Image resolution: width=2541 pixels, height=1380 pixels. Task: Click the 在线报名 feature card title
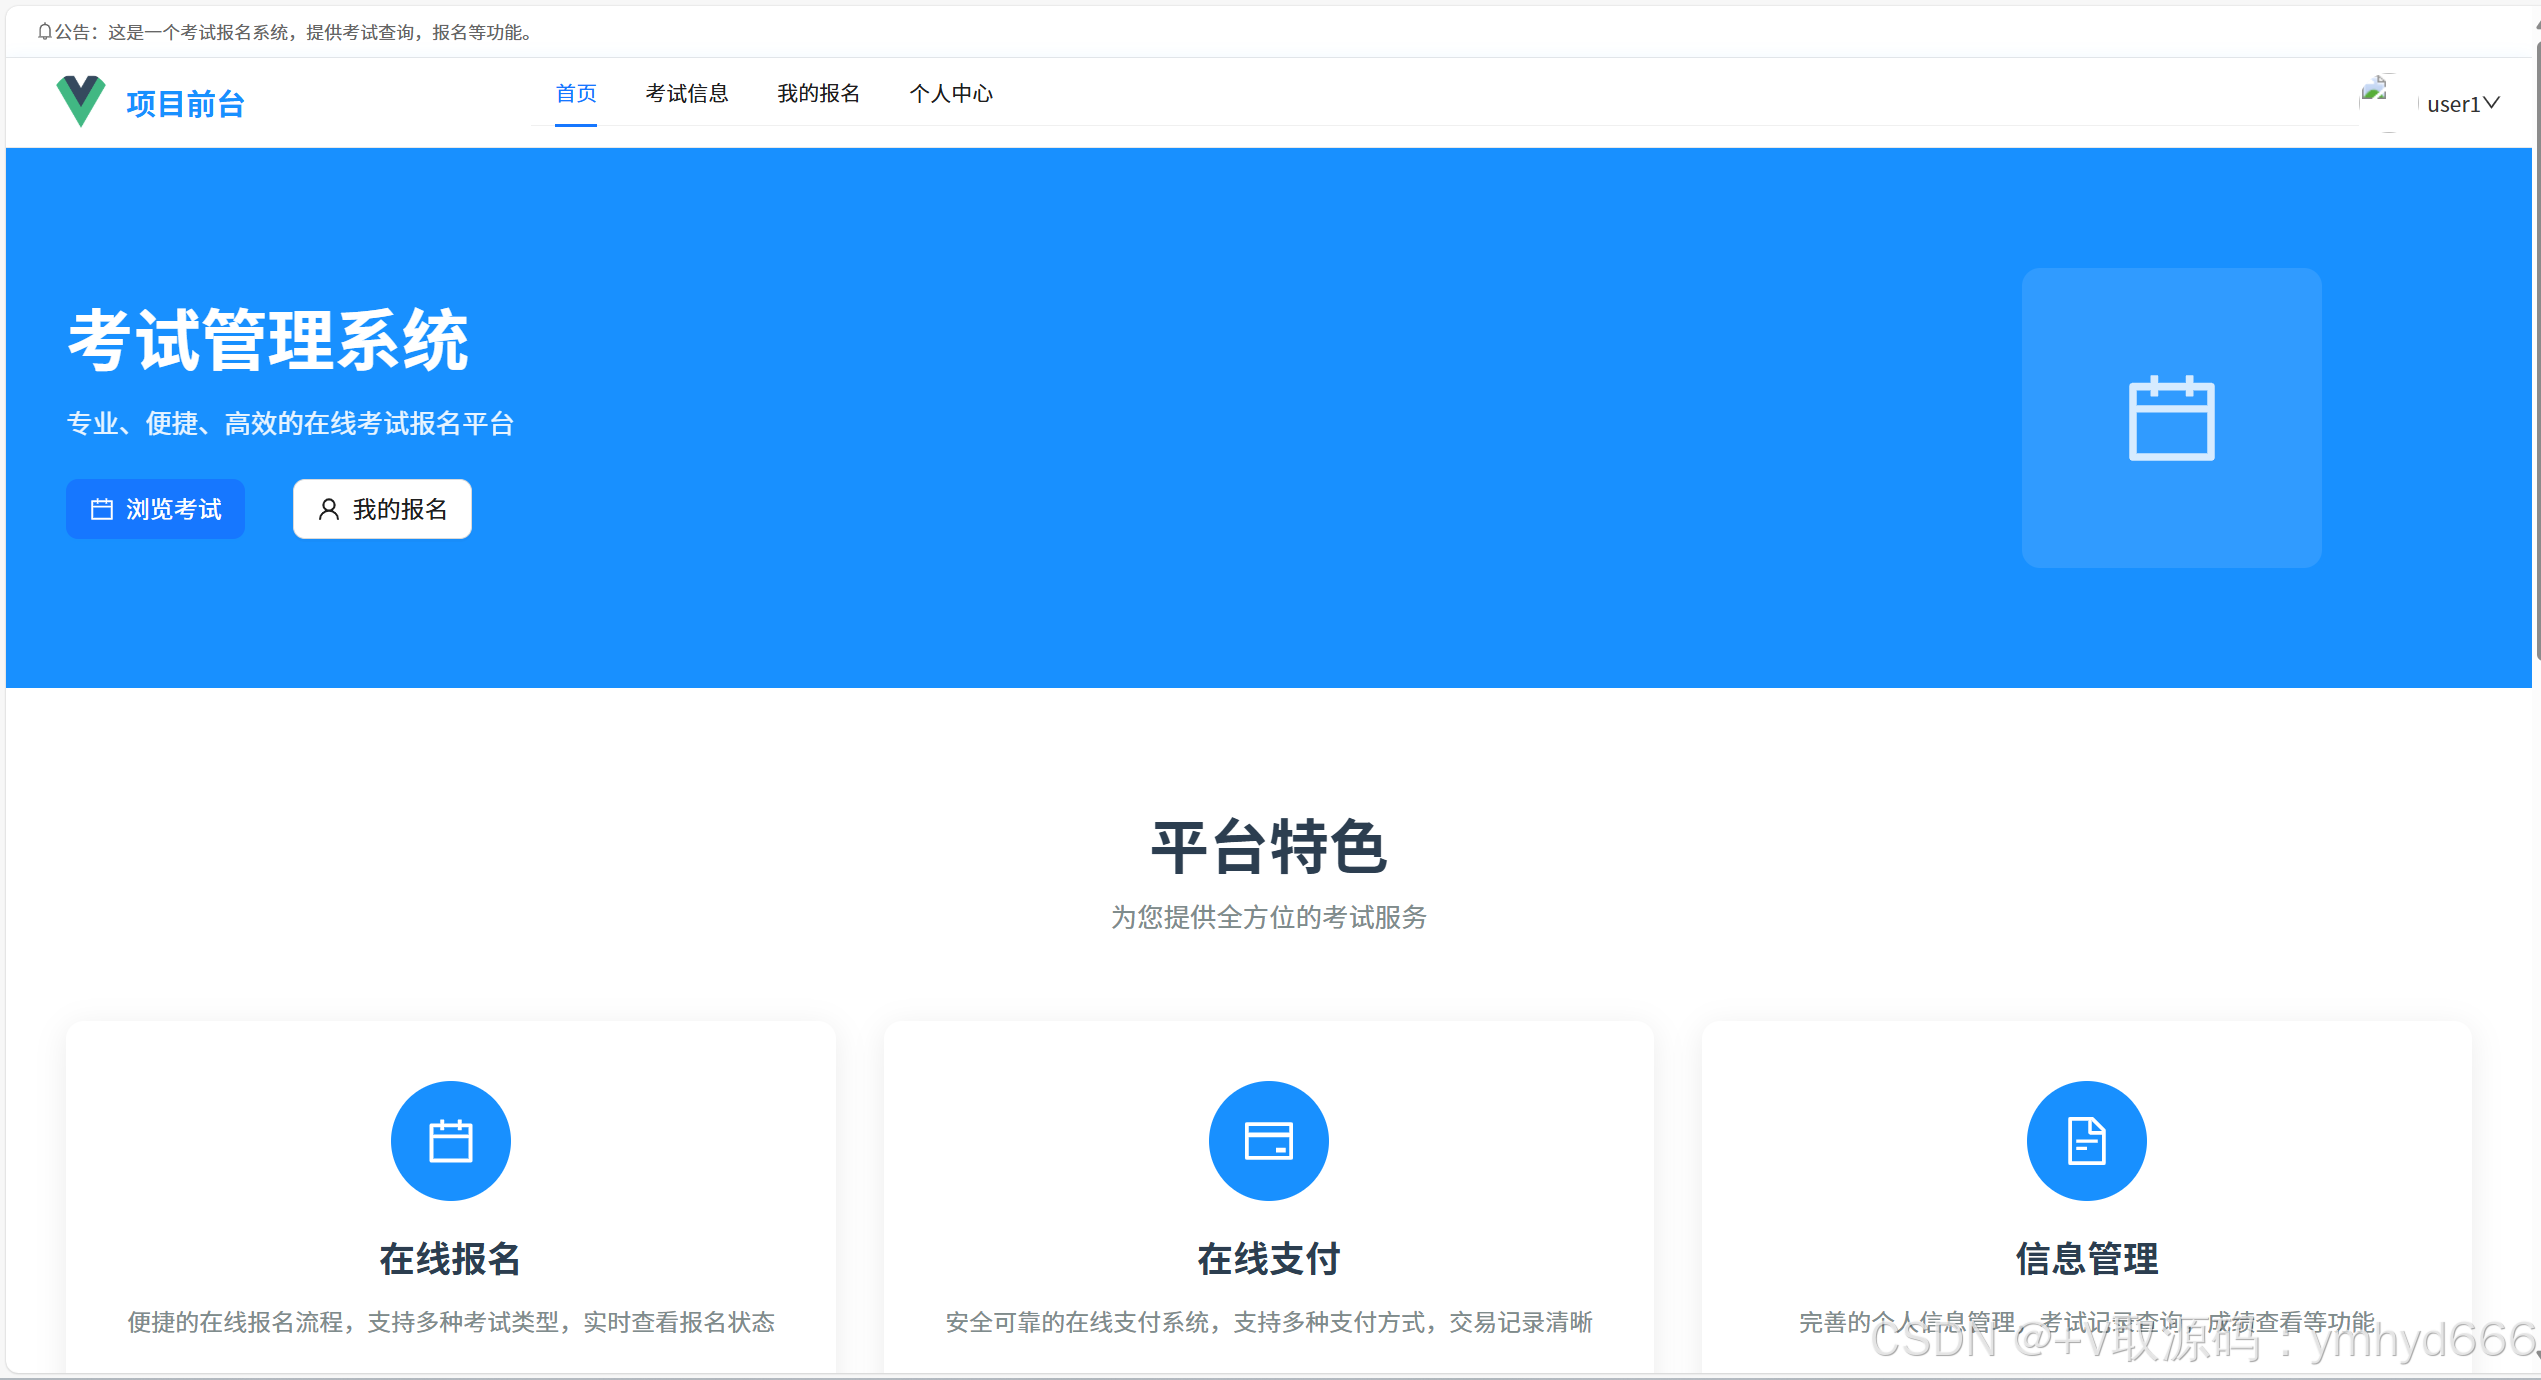(450, 1259)
